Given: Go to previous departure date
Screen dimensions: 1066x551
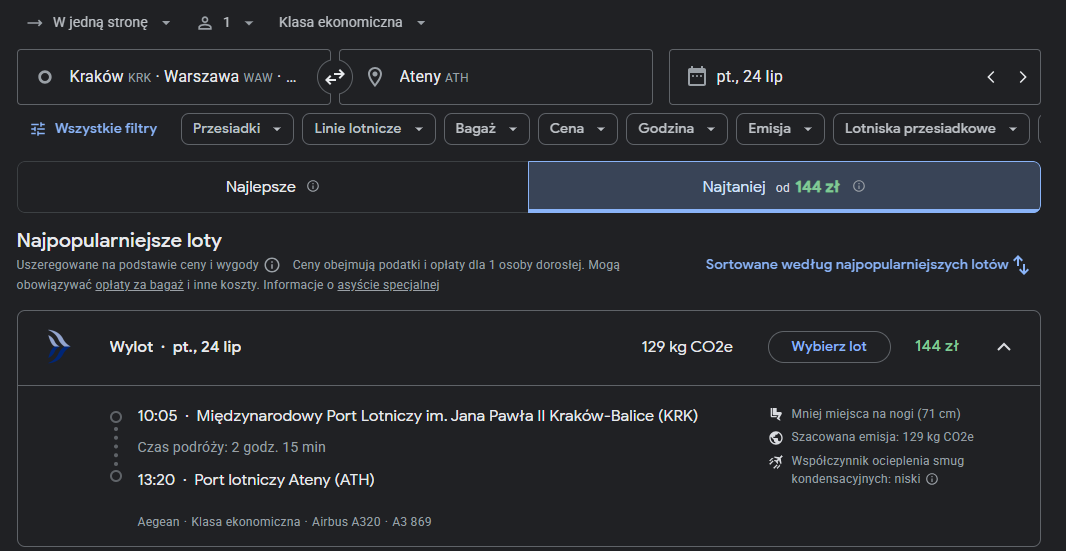Looking at the screenshot, I should tap(991, 77).
